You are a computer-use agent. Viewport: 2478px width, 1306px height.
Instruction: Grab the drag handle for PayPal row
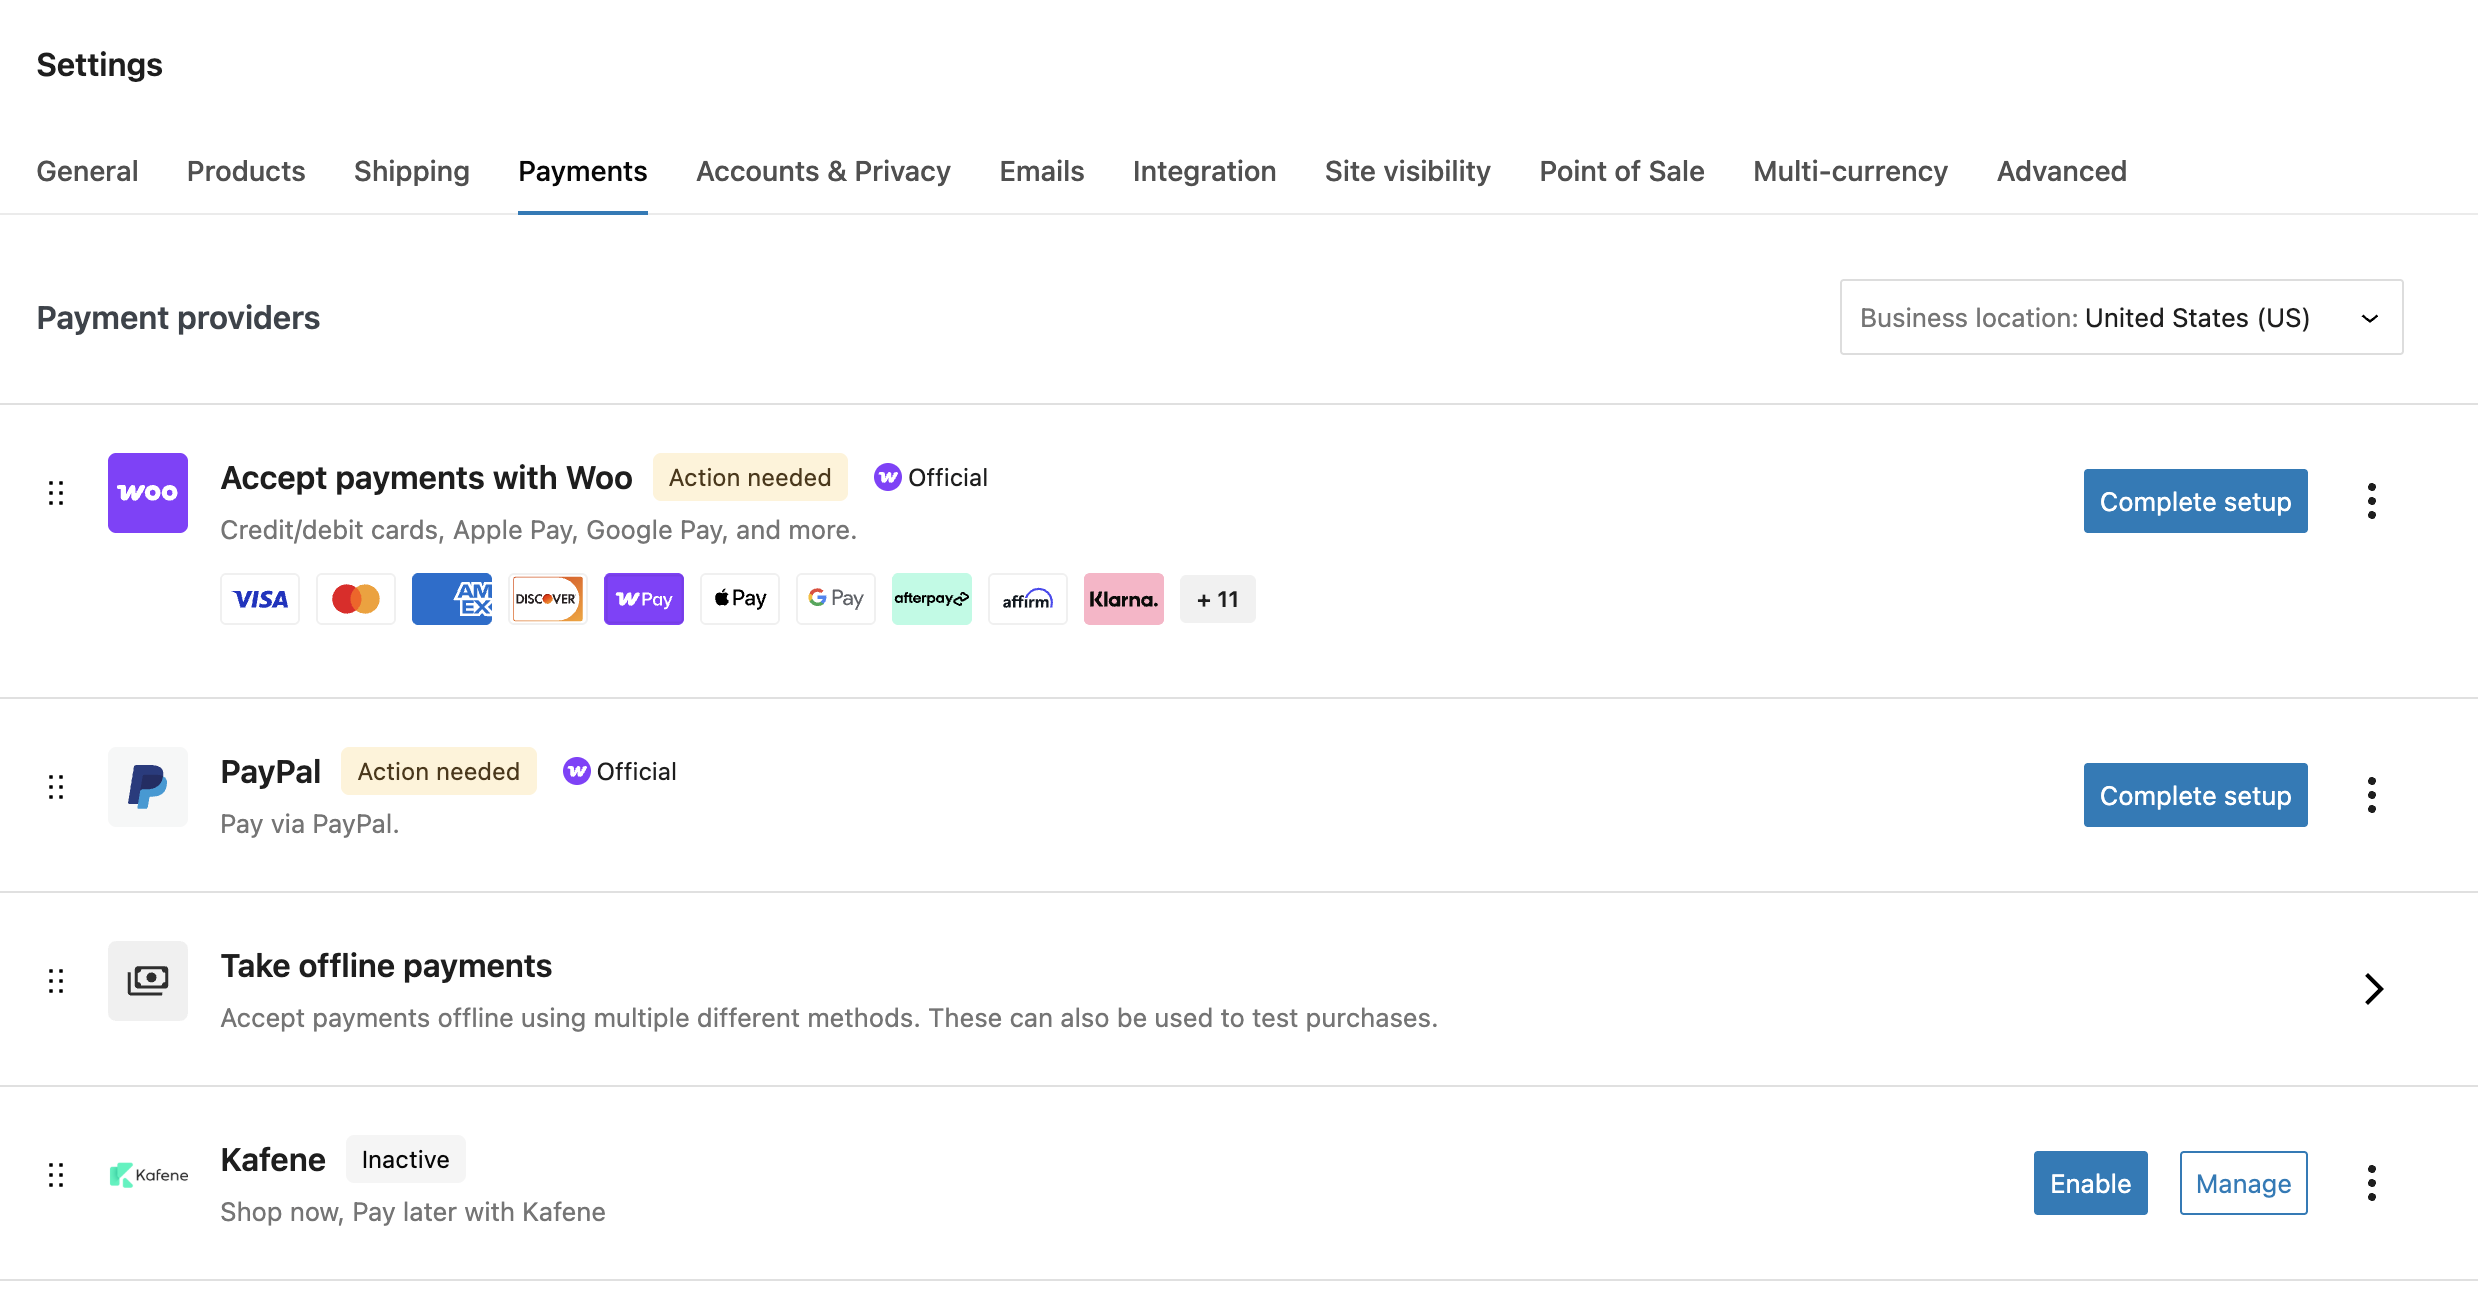(x=56, y=787)
